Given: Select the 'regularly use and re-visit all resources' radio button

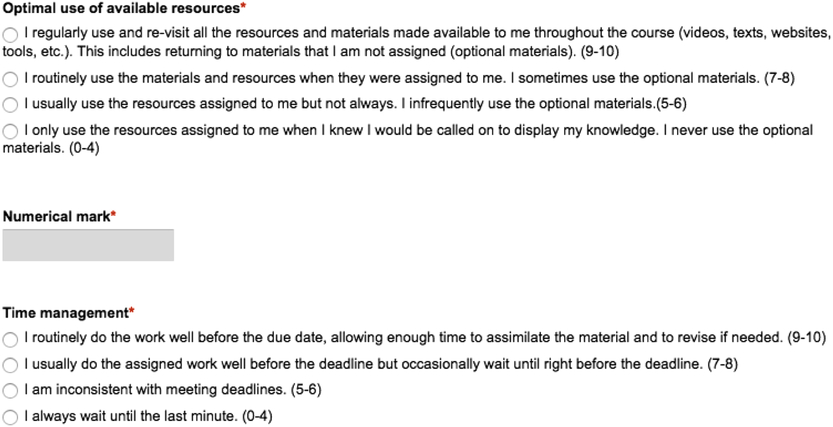Looking at the screenshot, I should [10, 34].
